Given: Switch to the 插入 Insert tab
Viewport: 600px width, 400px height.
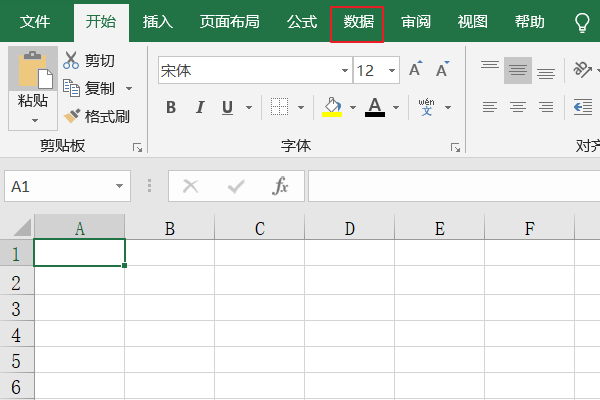Looking at the screenshot, I should click(158, 22).
